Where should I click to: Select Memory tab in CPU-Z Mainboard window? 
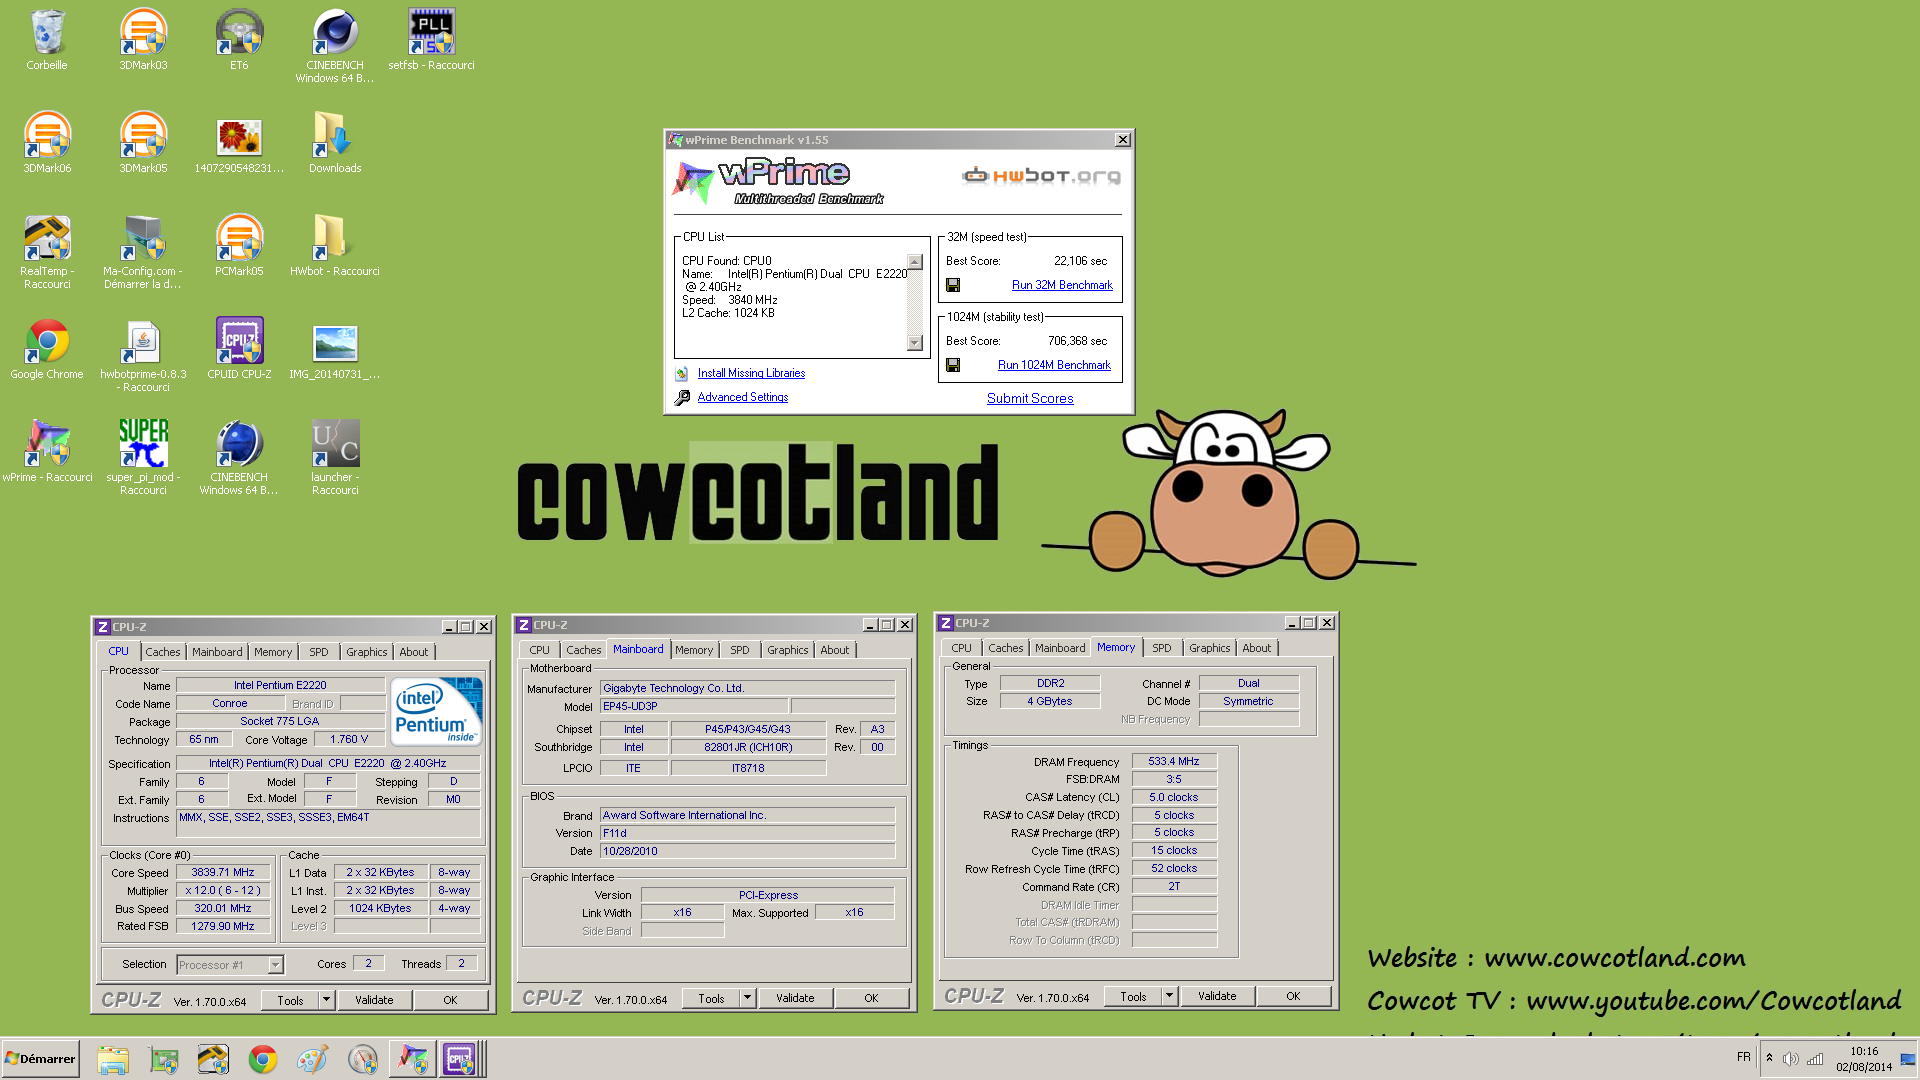click(x=694, y=650)
